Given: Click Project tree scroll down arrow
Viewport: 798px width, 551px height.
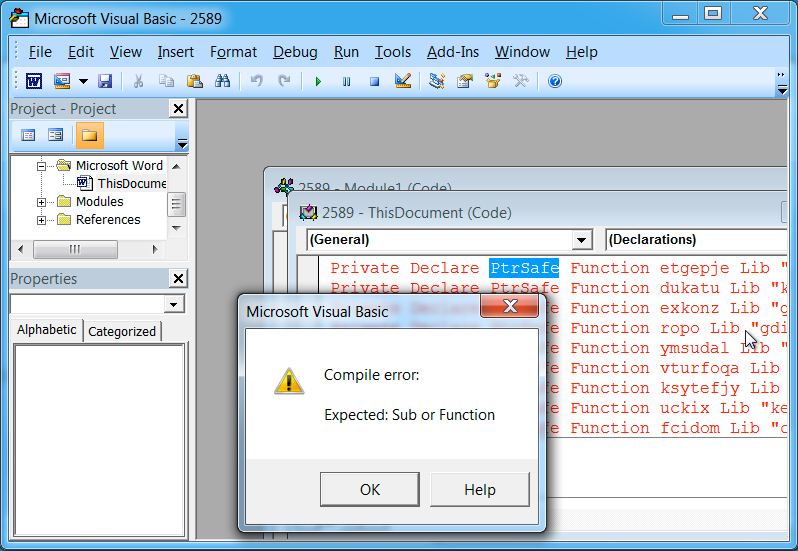Looking at the screenshot, I should pyautogui.click(x=177, y=228).
